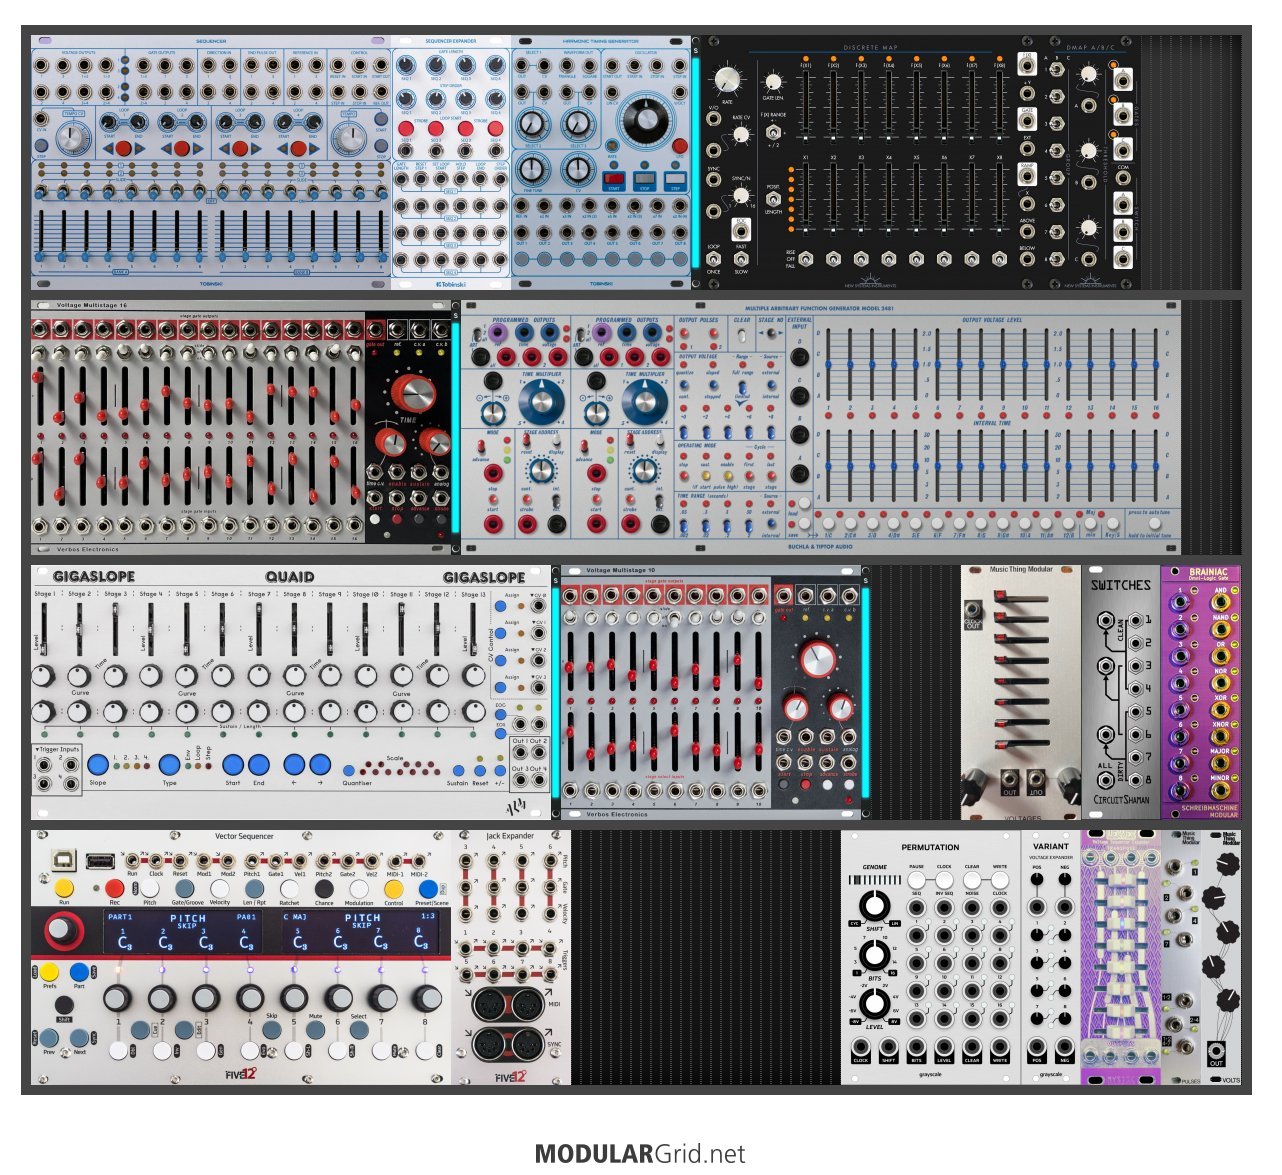Viewport: 1282px width, 1175px height.
Task: Click the SHIFT knob on Permutation
Action: point(874,908)
